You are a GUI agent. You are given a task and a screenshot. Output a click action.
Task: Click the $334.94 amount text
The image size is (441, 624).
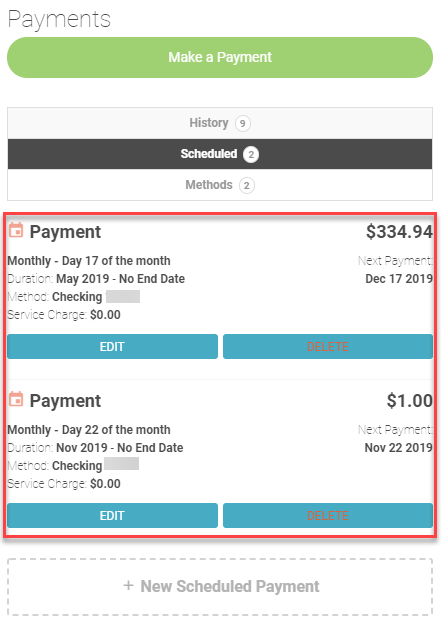(x=399, y=232)
